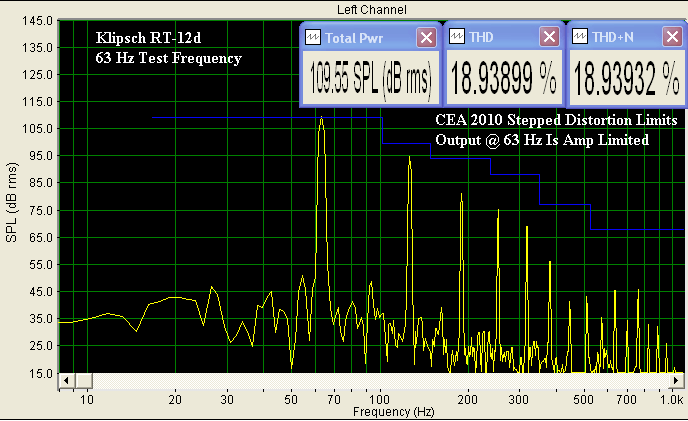Image resolution: width=688 pixels, height=421 pixels.
Task: Click the waveform icon in THD+N title bar
Action: coord(580,36)
